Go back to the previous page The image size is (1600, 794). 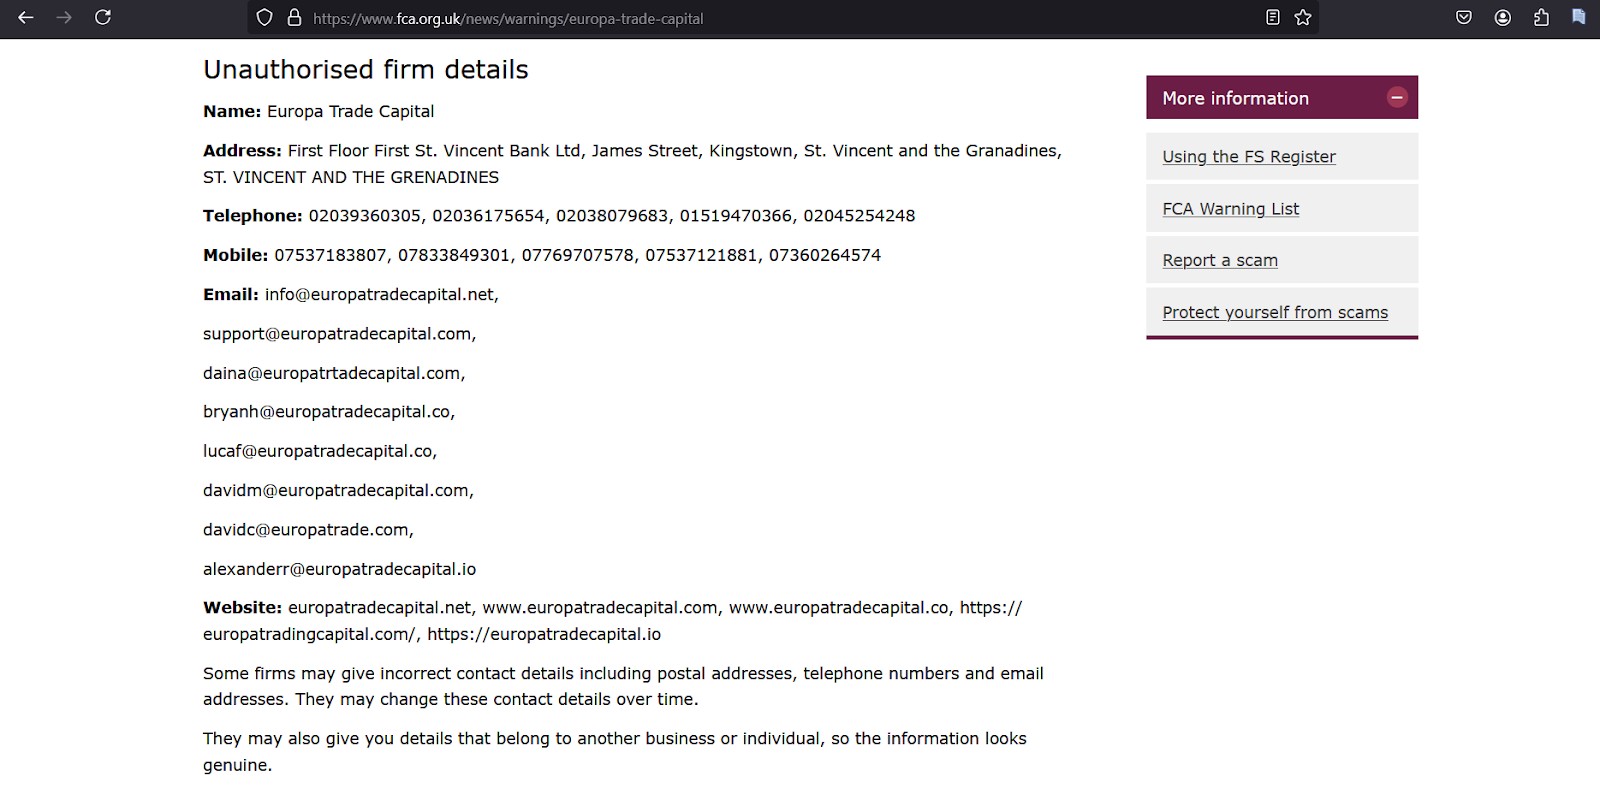coord(26,18)
